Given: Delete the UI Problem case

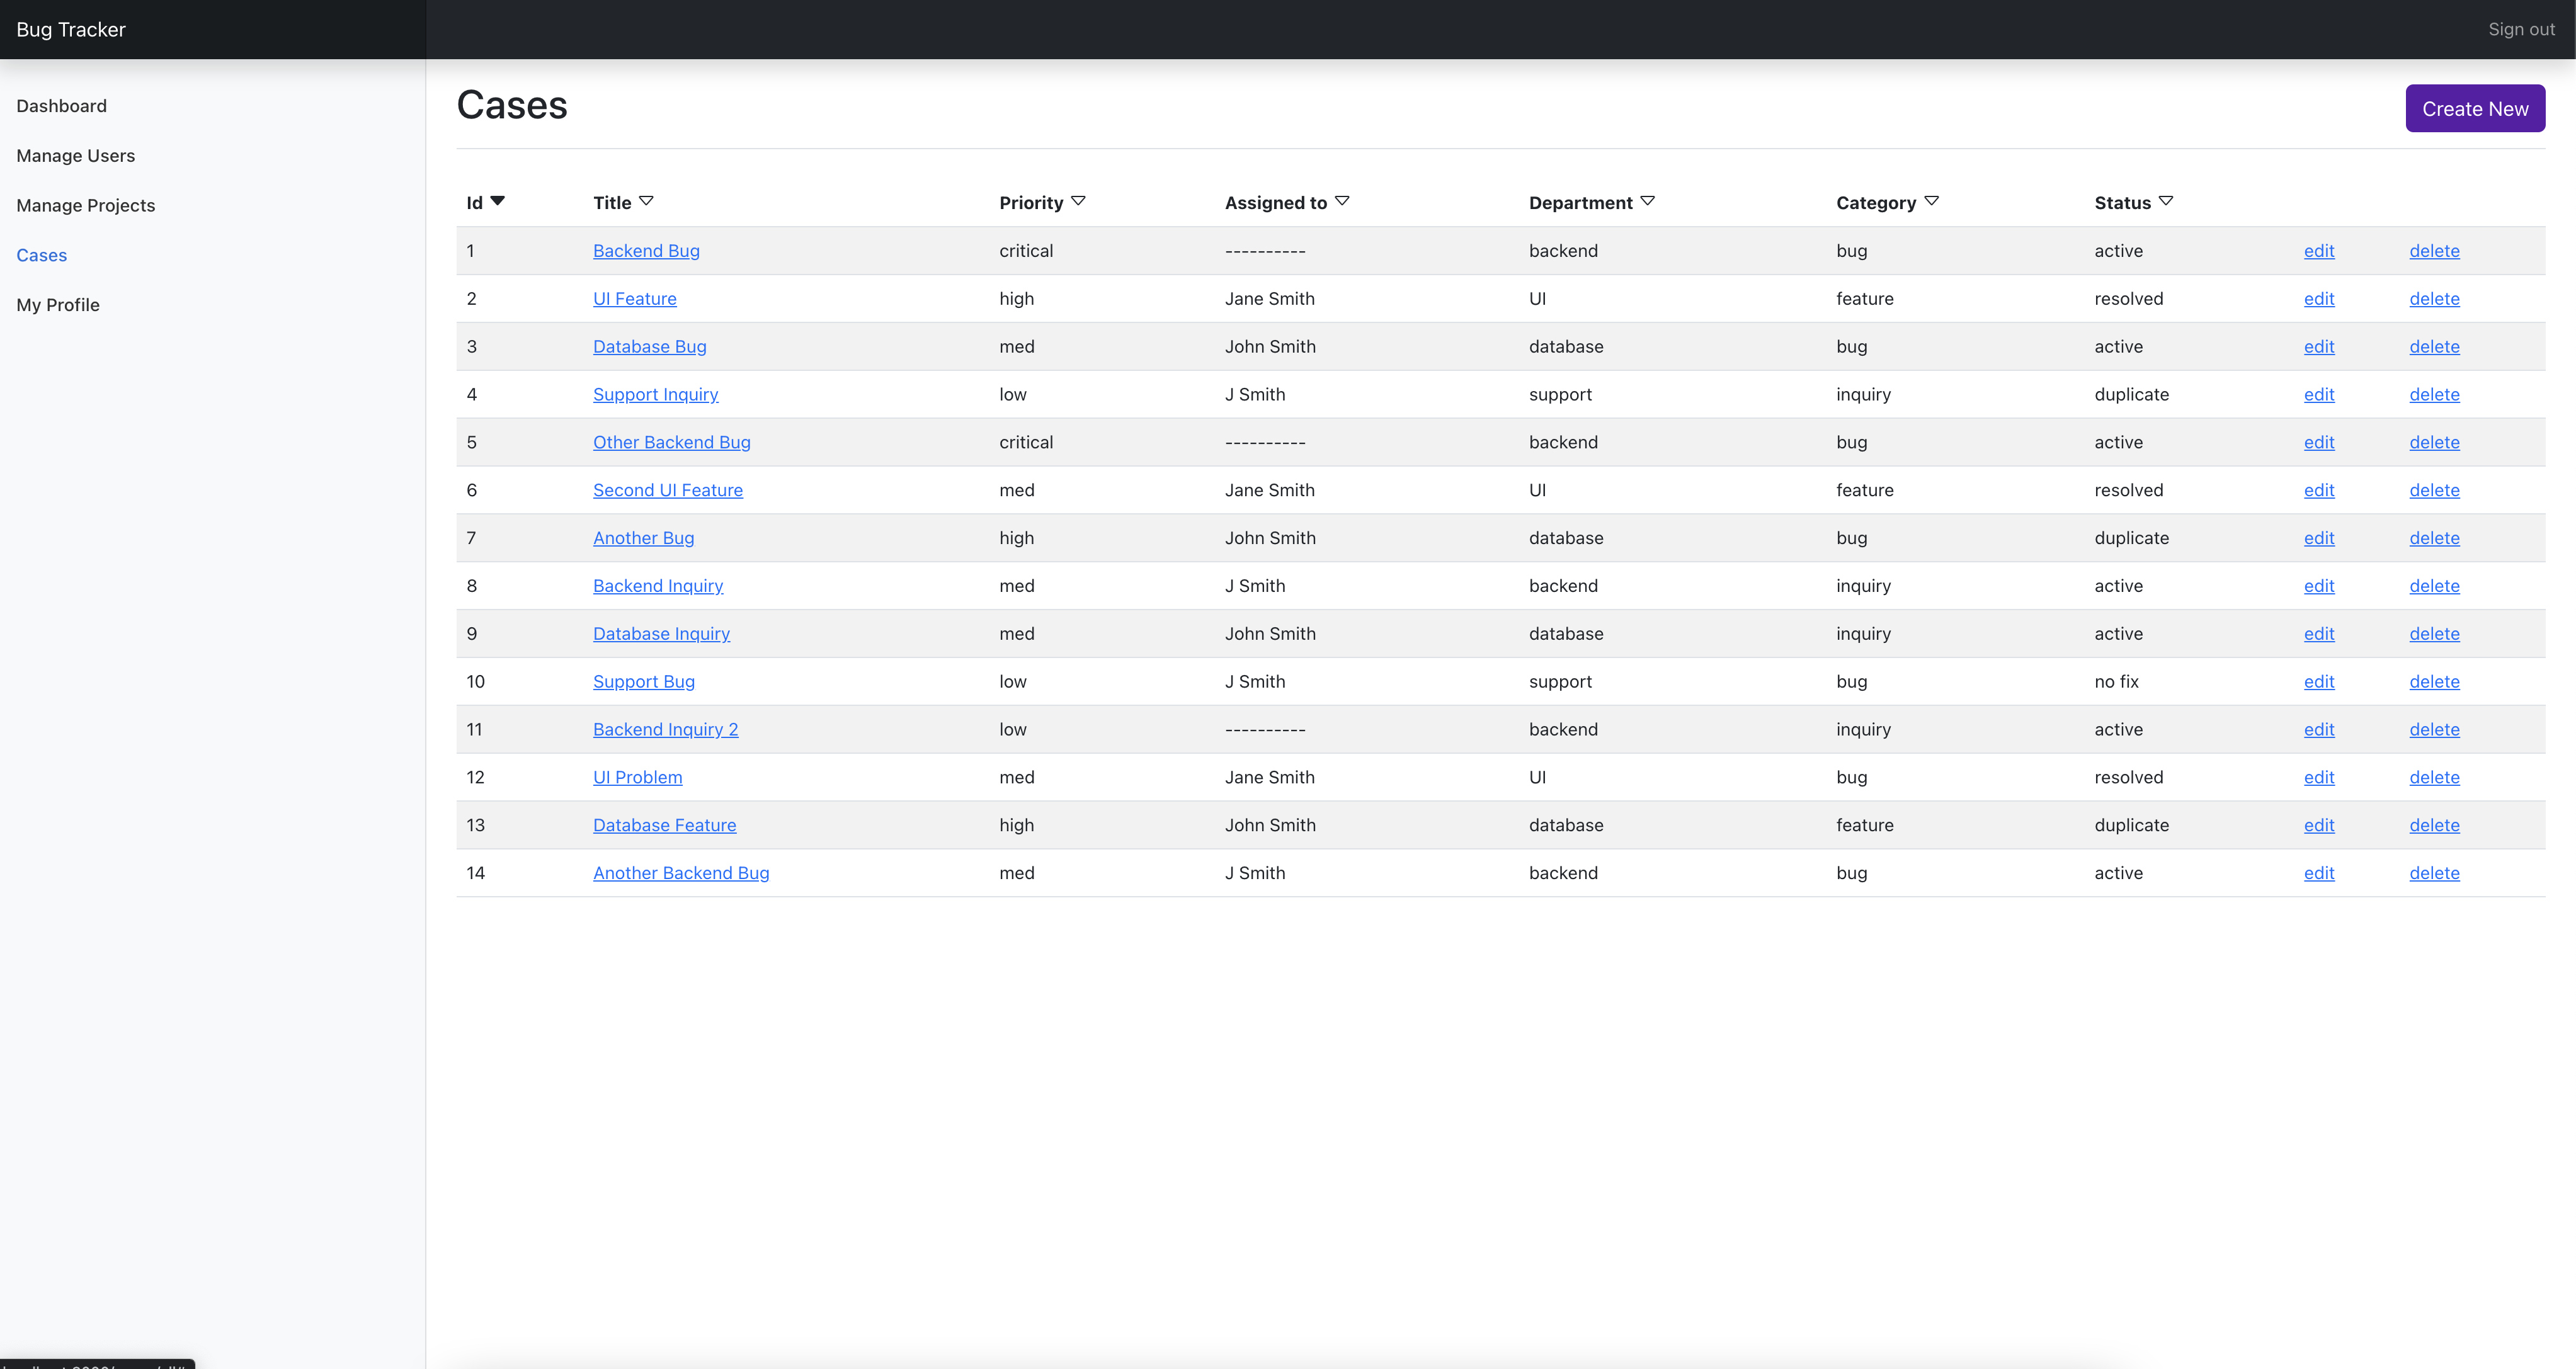Looking at the screenshot, I should (2435, 777).
